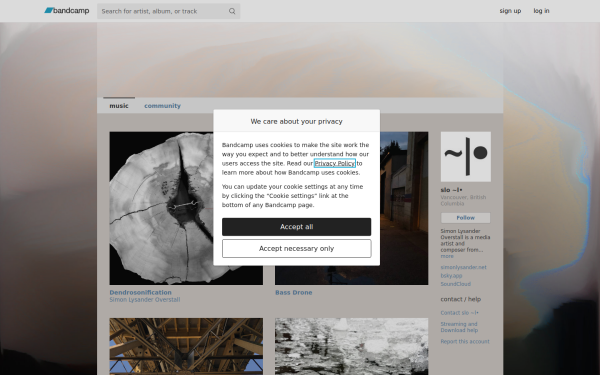
Task: Visit the bsky.app link
Action: coord(451,276)
